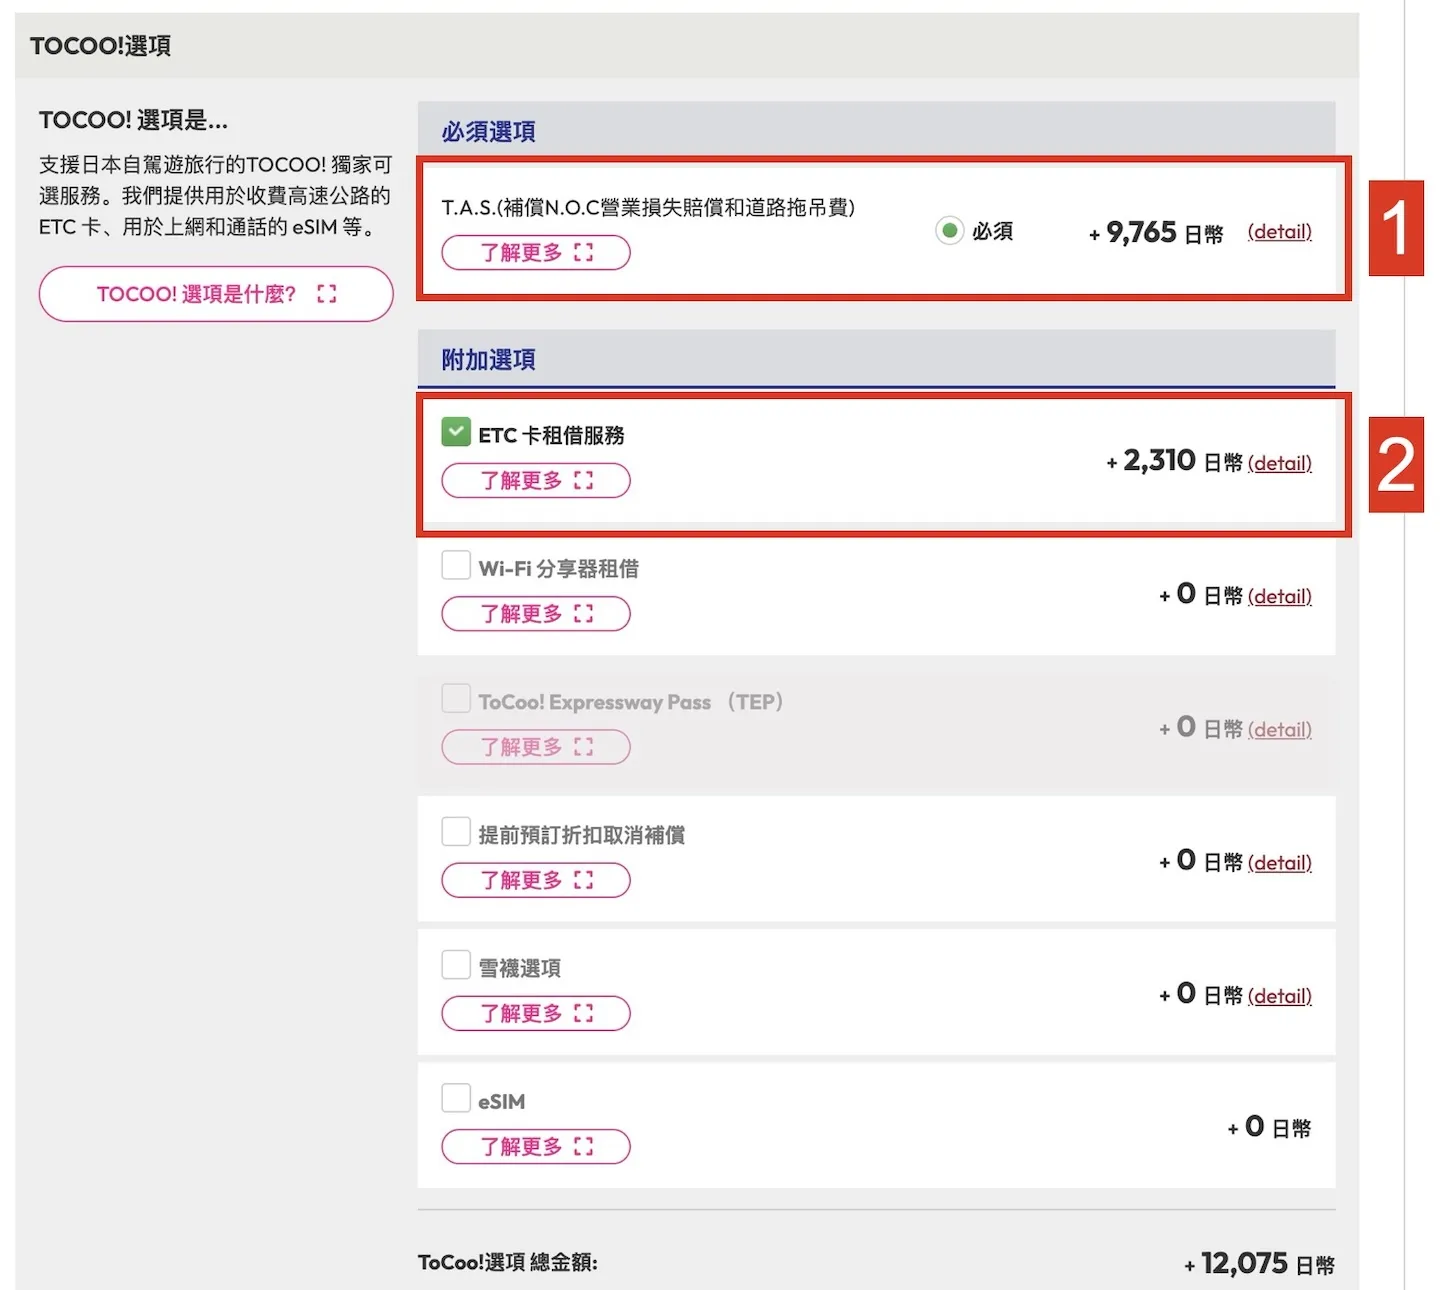Click 'ToCoo!選項 總金額:' label

pos(507,1263)
